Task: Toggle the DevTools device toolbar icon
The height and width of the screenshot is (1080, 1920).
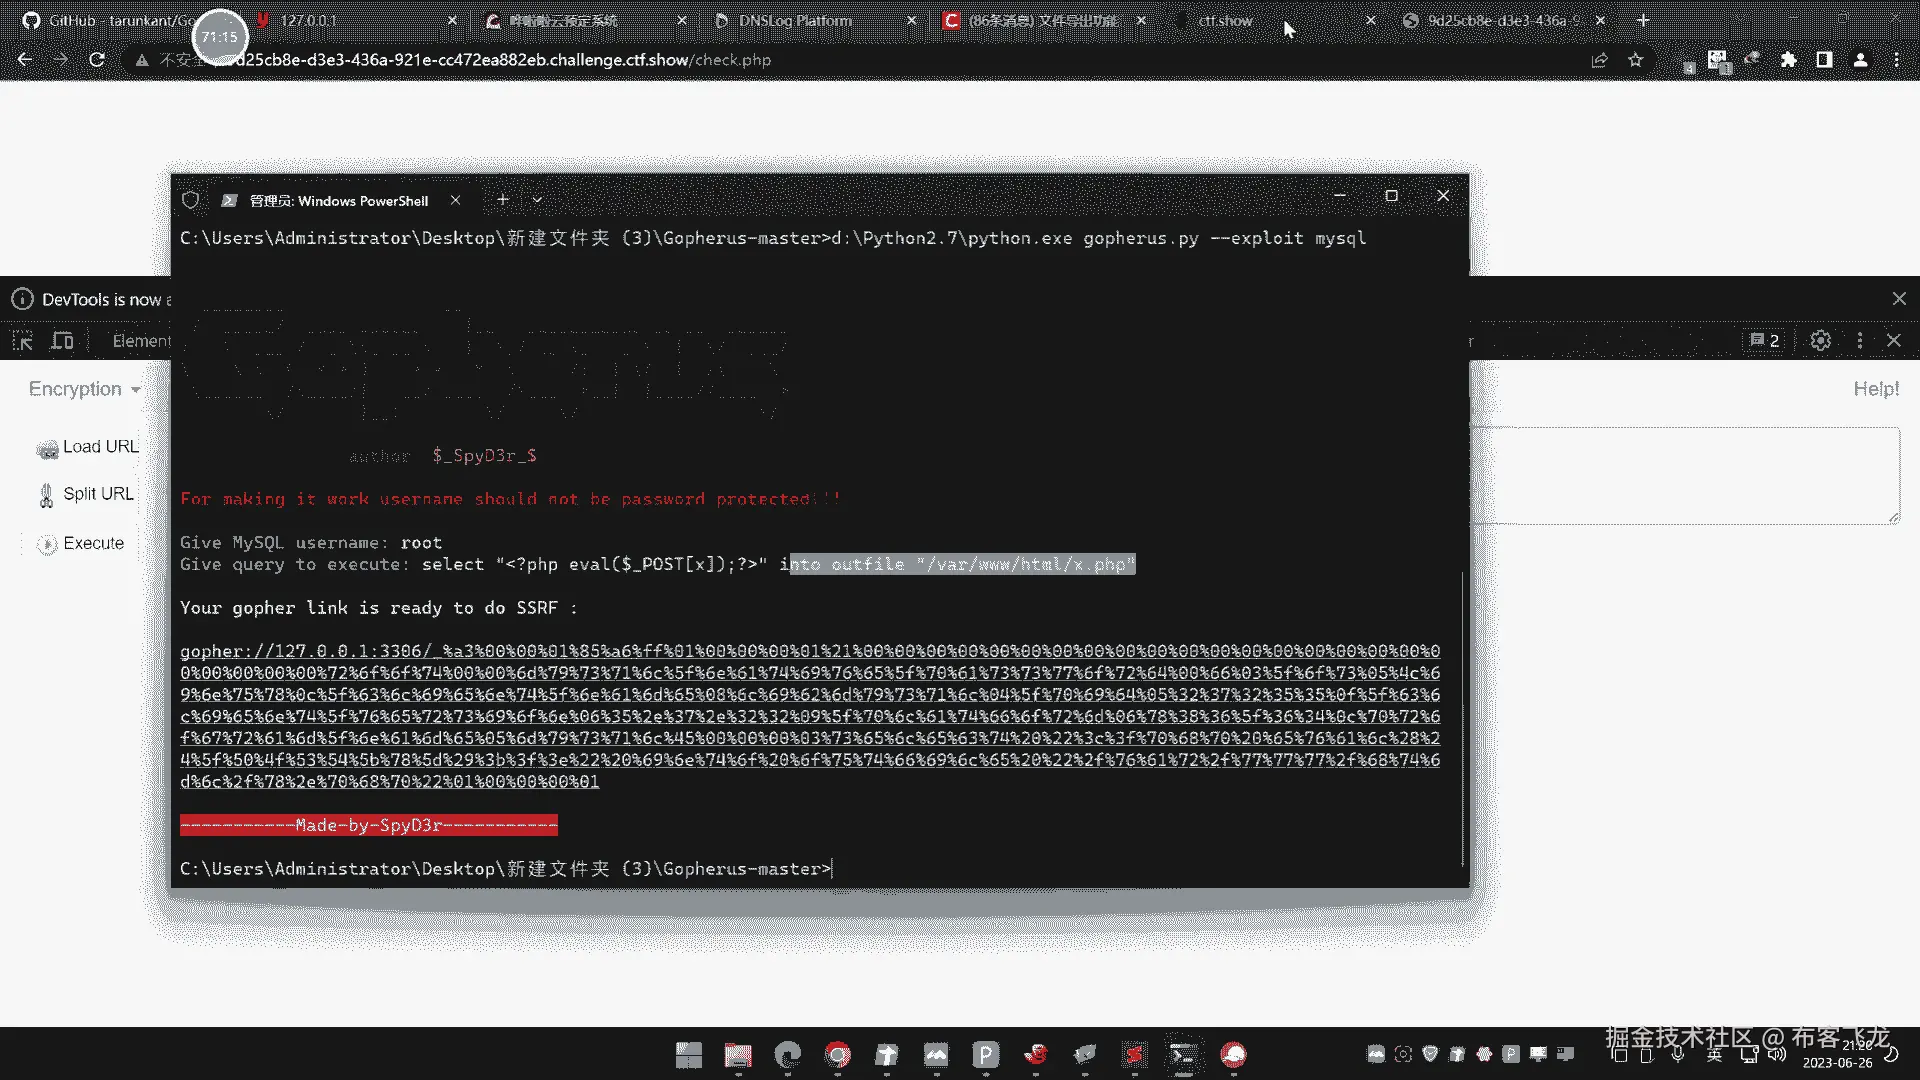Action: click(62, 341)
